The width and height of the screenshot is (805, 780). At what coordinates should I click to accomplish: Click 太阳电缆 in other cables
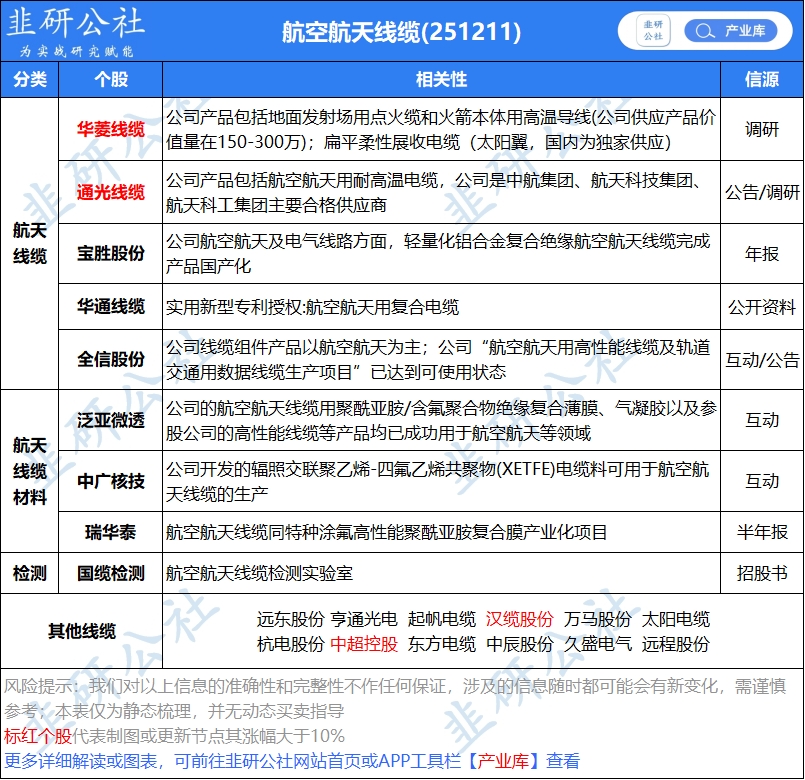point(676,619)
